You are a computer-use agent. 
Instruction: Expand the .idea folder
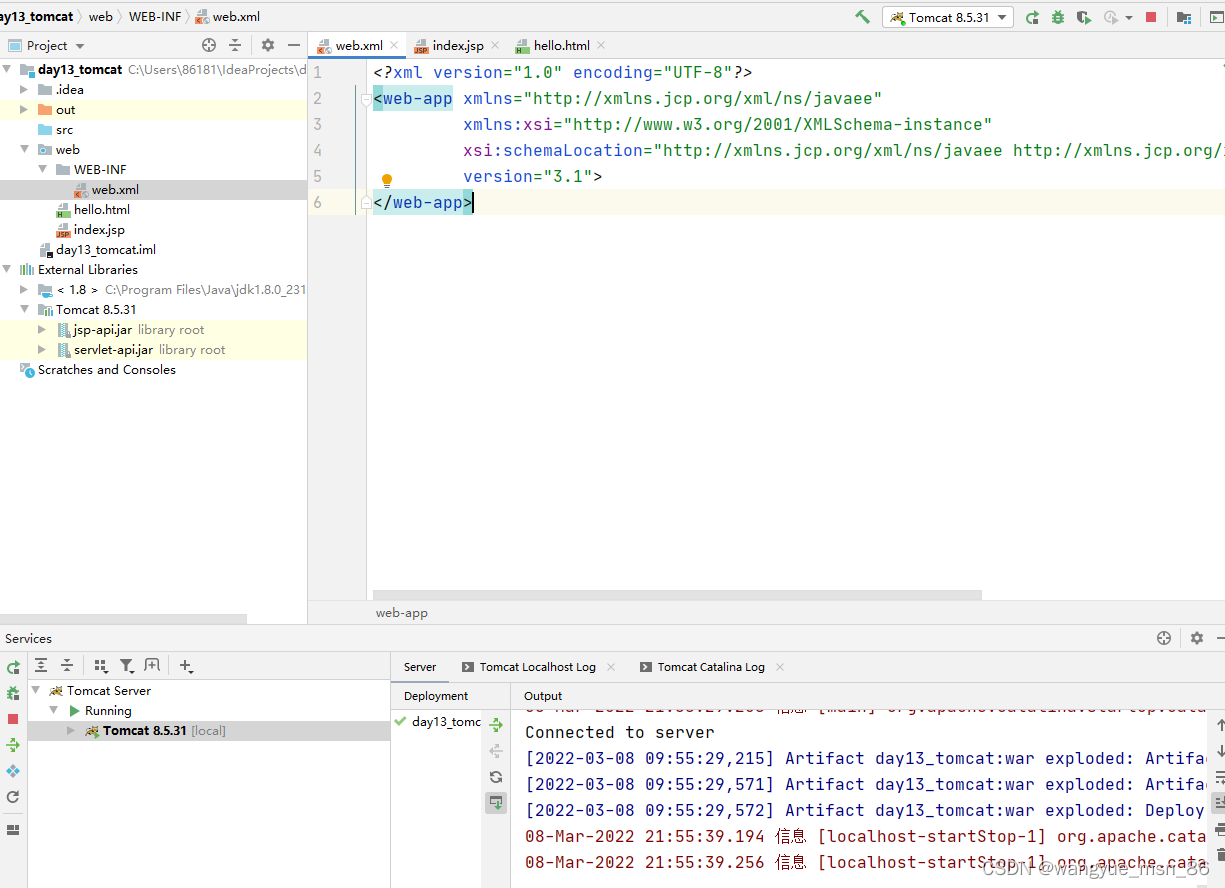[x=24, y=90]
